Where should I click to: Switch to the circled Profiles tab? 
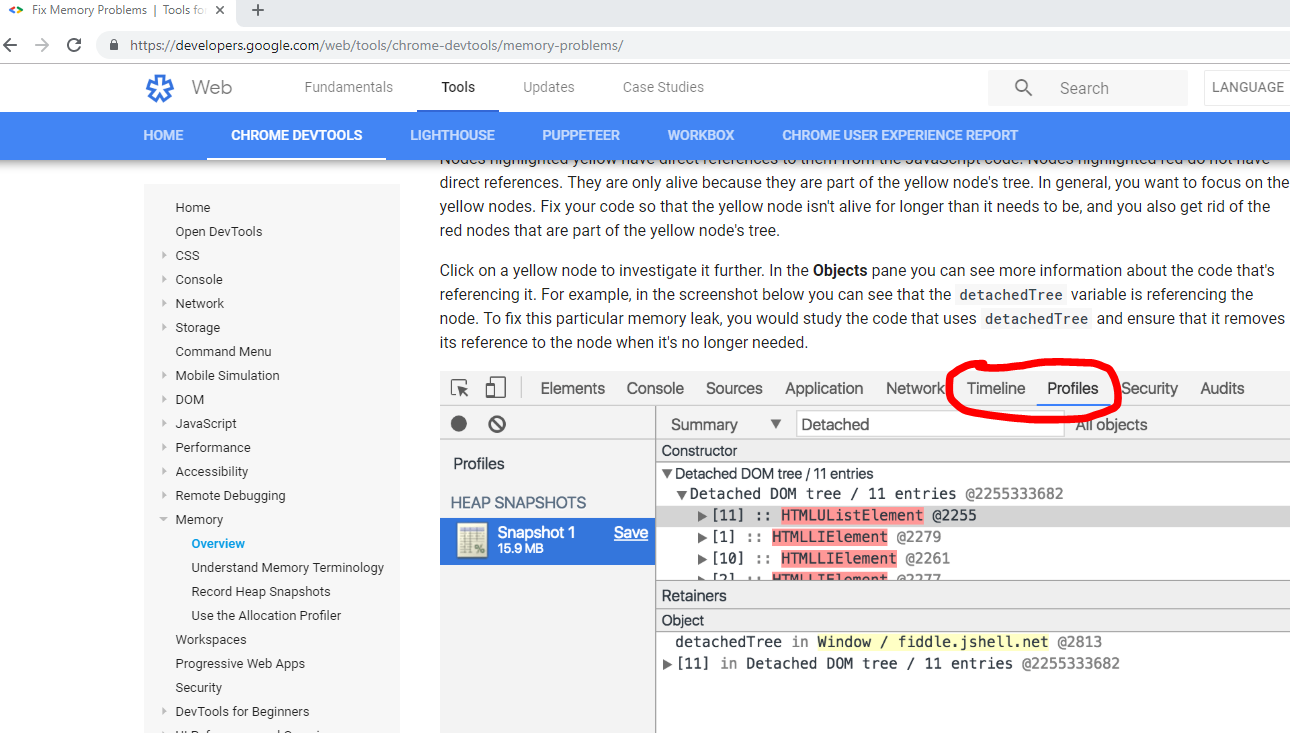click(1072, 388)
